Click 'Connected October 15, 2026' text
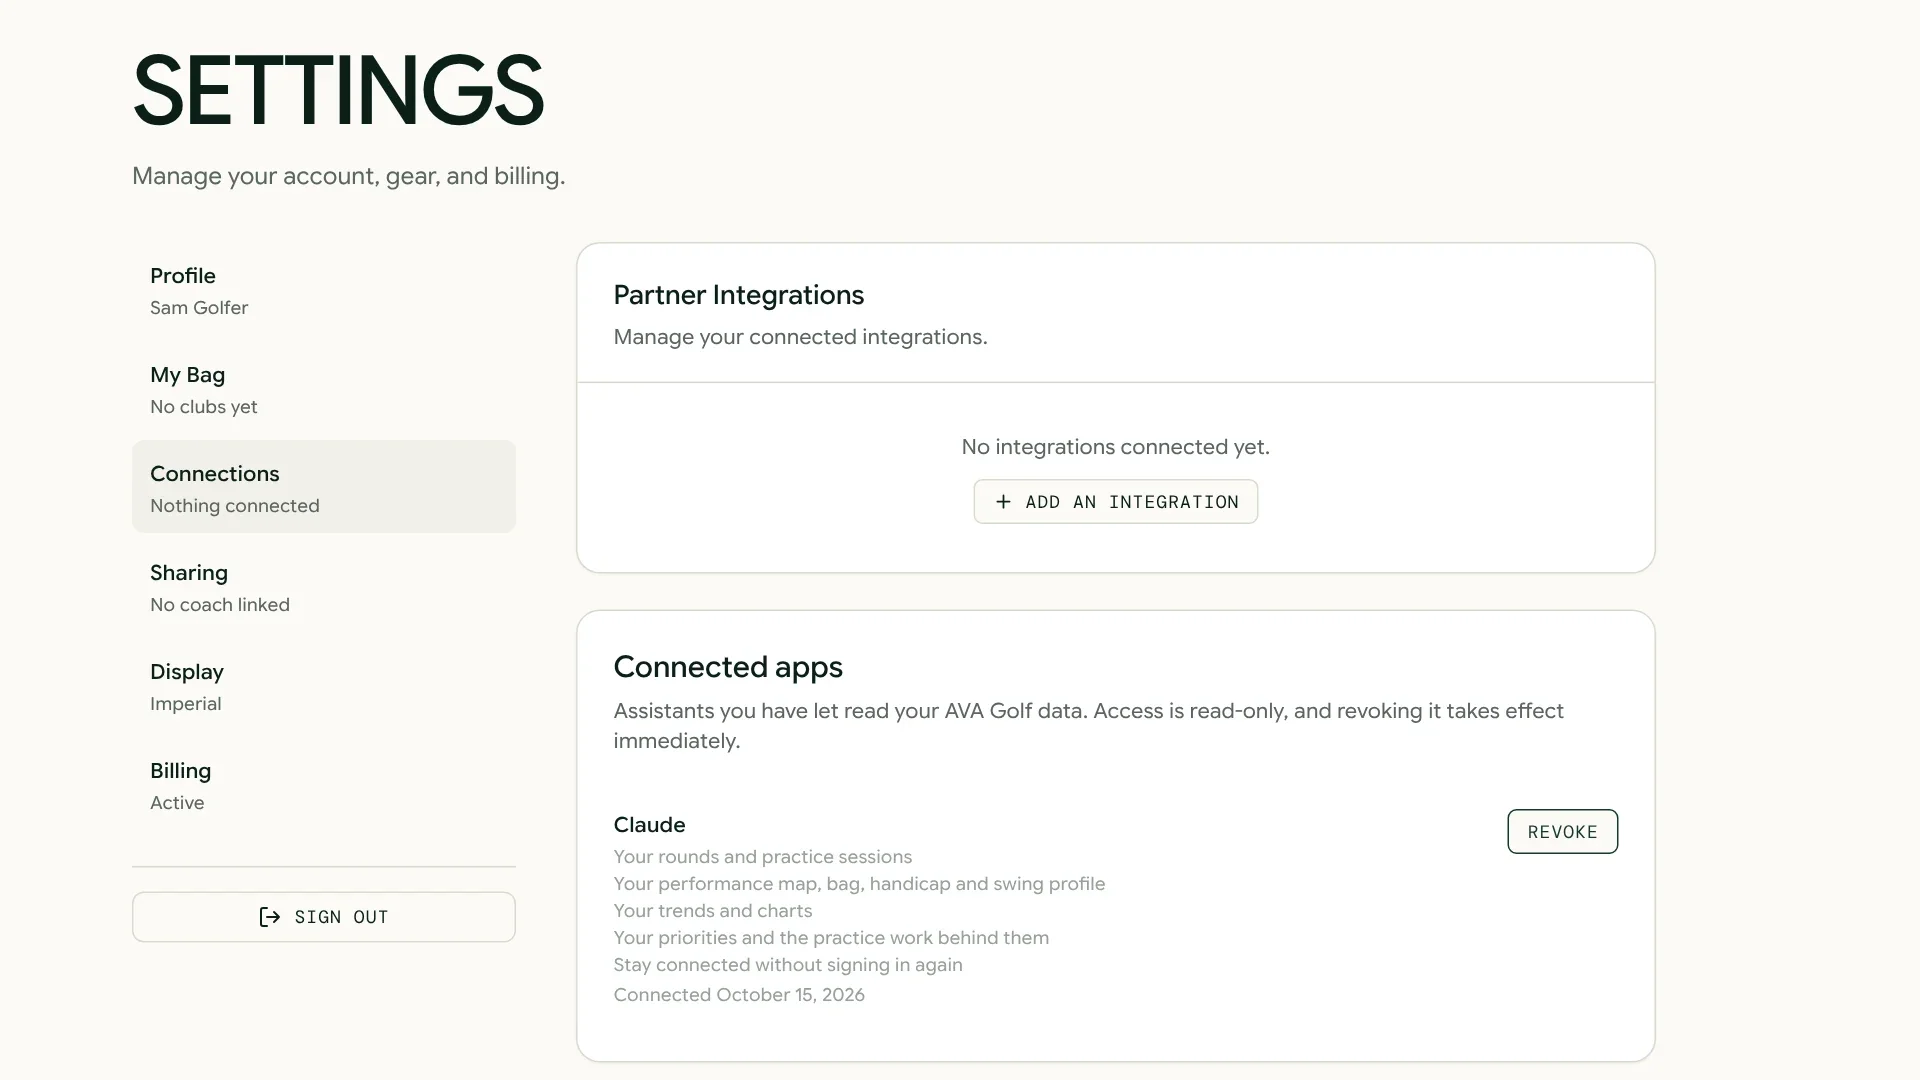1920x1080 pixels. click(x=739, y=995)
